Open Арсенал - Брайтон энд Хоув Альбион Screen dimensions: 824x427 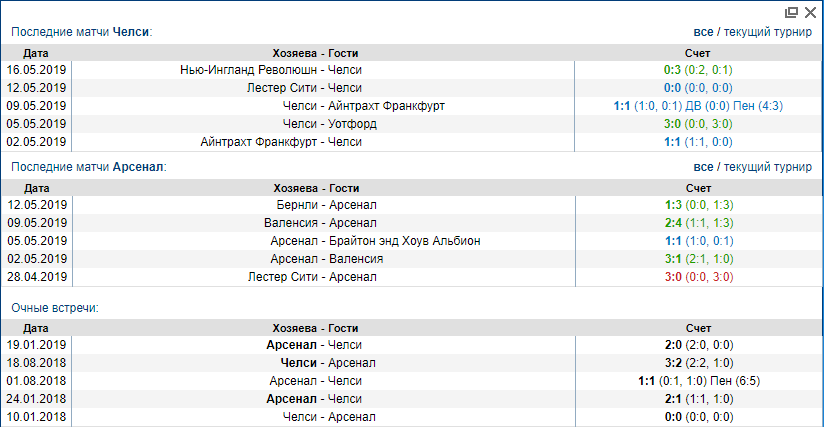point(375,241)
